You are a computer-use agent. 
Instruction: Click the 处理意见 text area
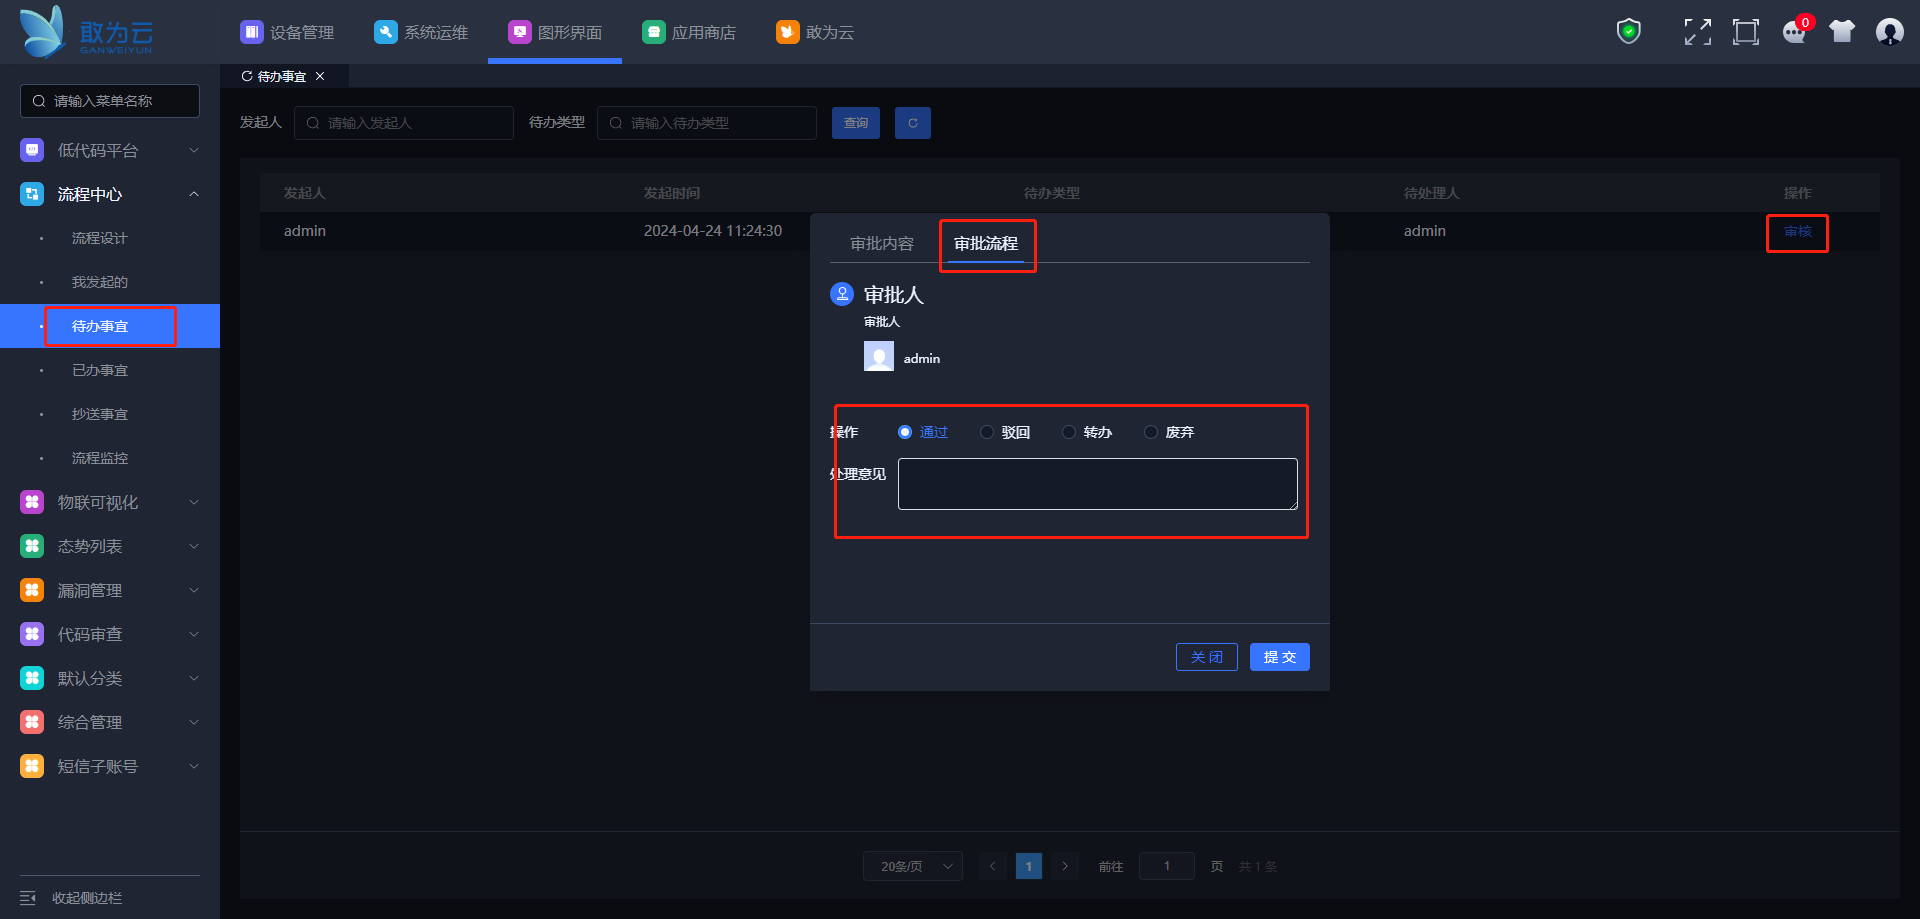1098,484
